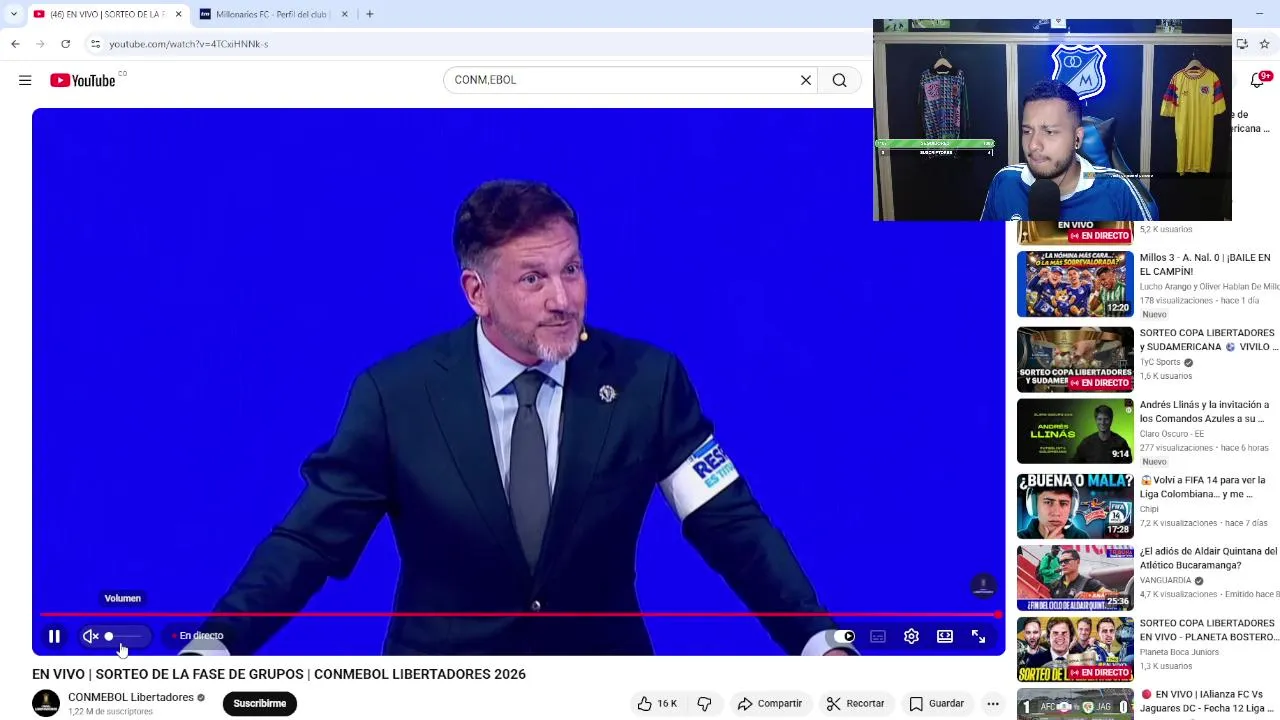Open Volví a FIFA 14 video title
Screen dimensions: 1280x720
click(x=1202, y=487)
